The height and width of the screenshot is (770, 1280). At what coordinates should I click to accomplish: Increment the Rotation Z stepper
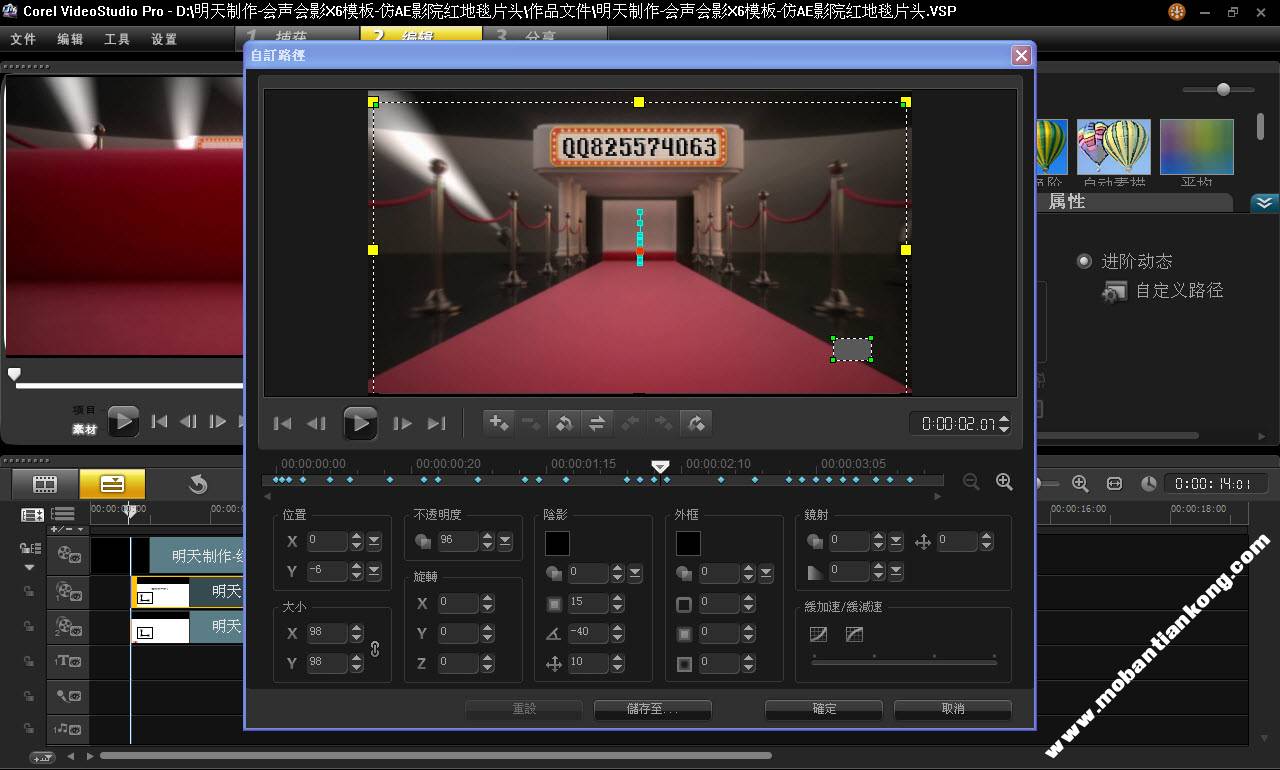pos(487,657)
